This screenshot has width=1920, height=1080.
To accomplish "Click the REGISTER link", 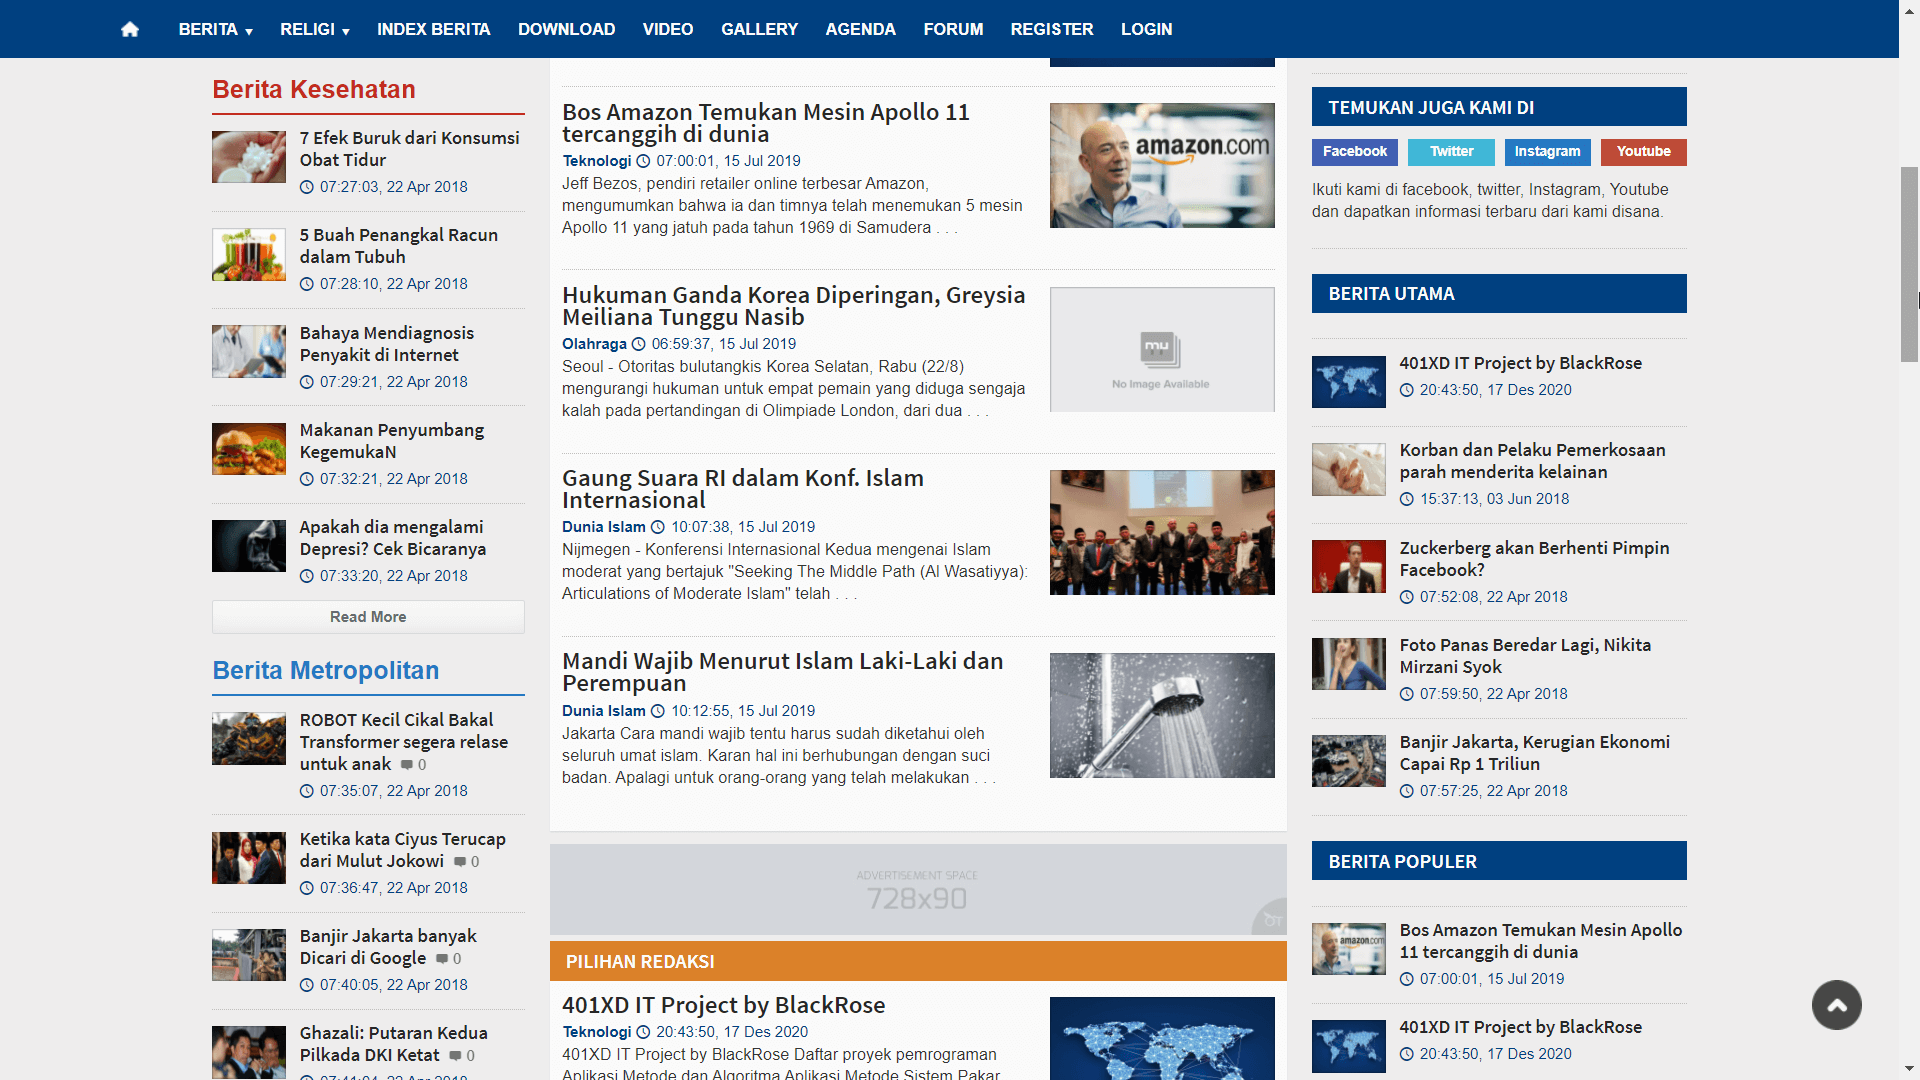I will click(x=1051, y=29).
